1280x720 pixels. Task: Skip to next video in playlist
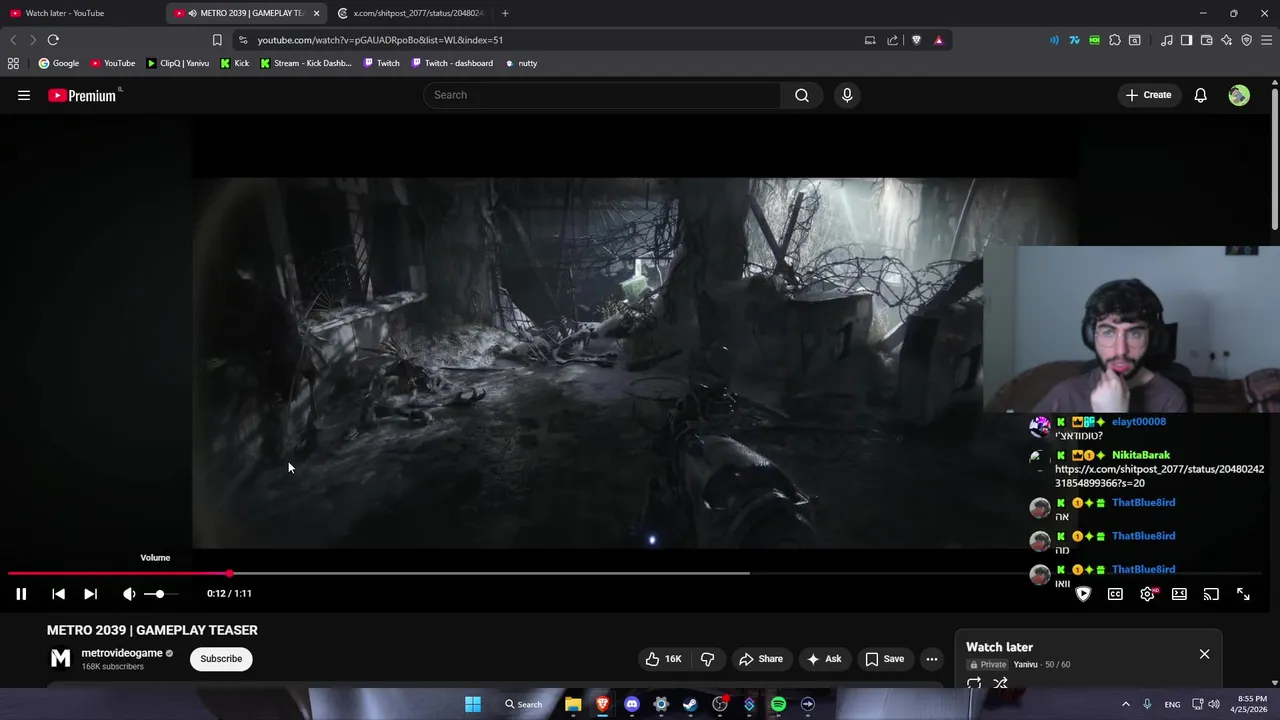pyautogui.click(x=90, y=594)
